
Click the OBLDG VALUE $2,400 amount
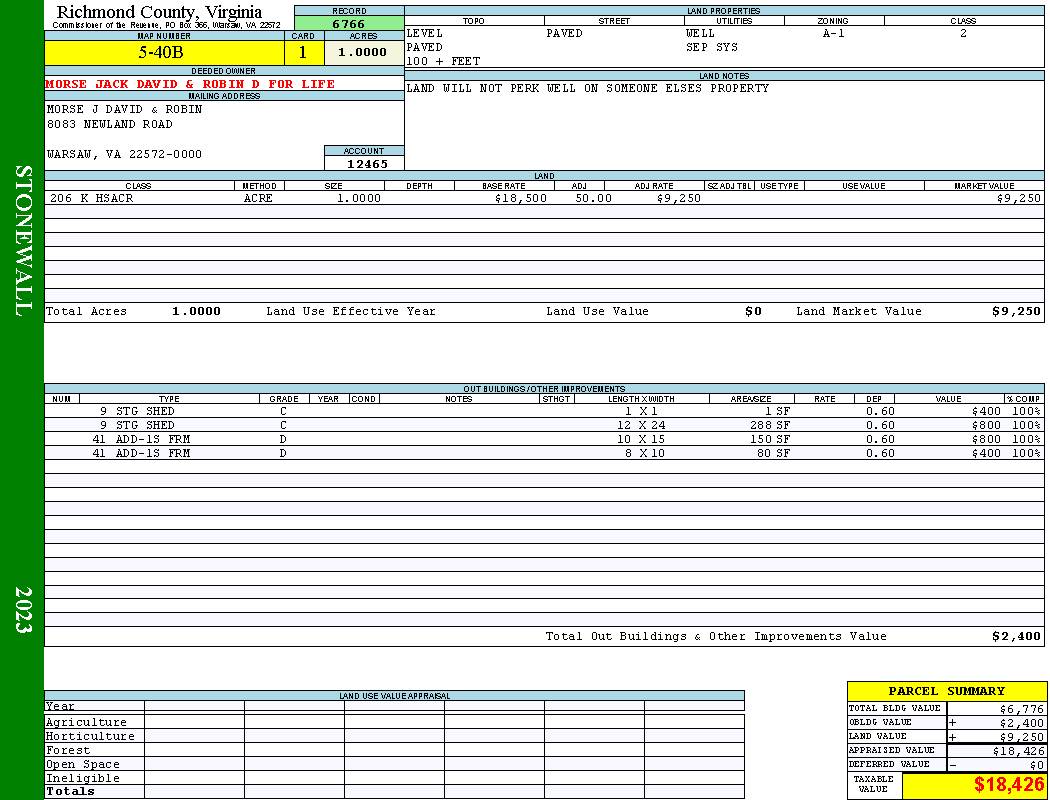[1021, 723]
